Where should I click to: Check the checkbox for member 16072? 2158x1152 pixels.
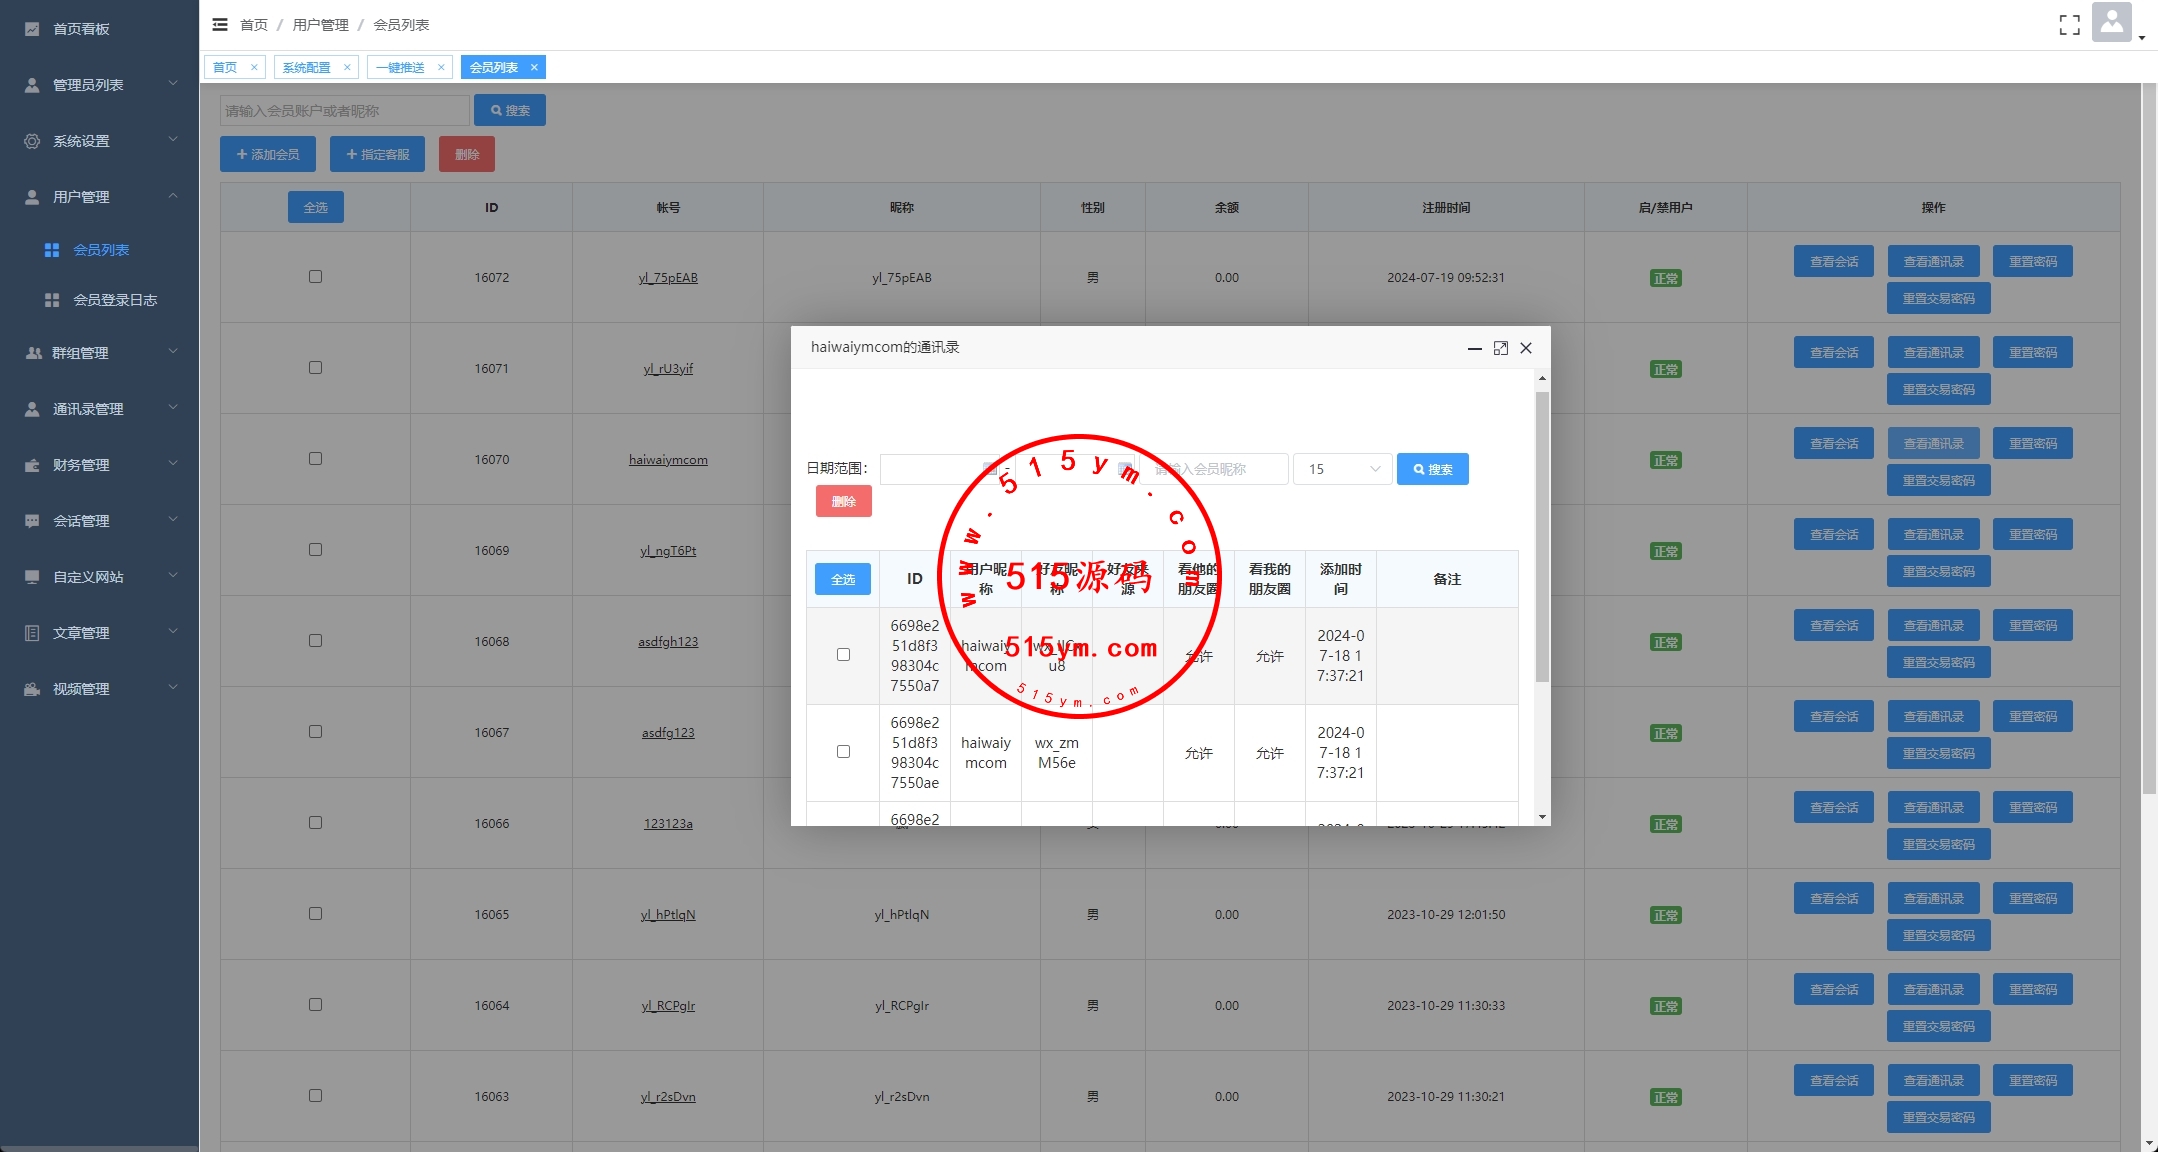point(315,277)
